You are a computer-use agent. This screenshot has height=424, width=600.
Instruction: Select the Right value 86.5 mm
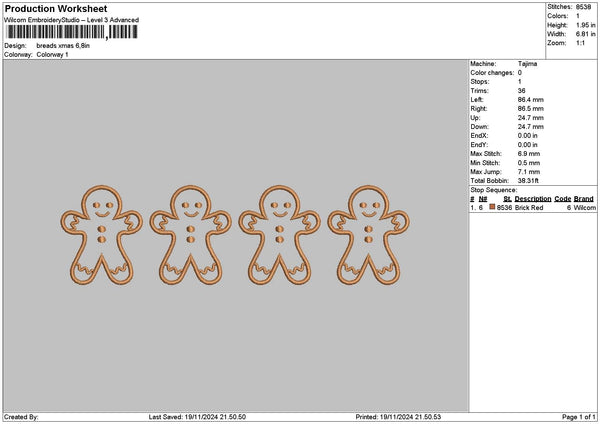point(530,109)
